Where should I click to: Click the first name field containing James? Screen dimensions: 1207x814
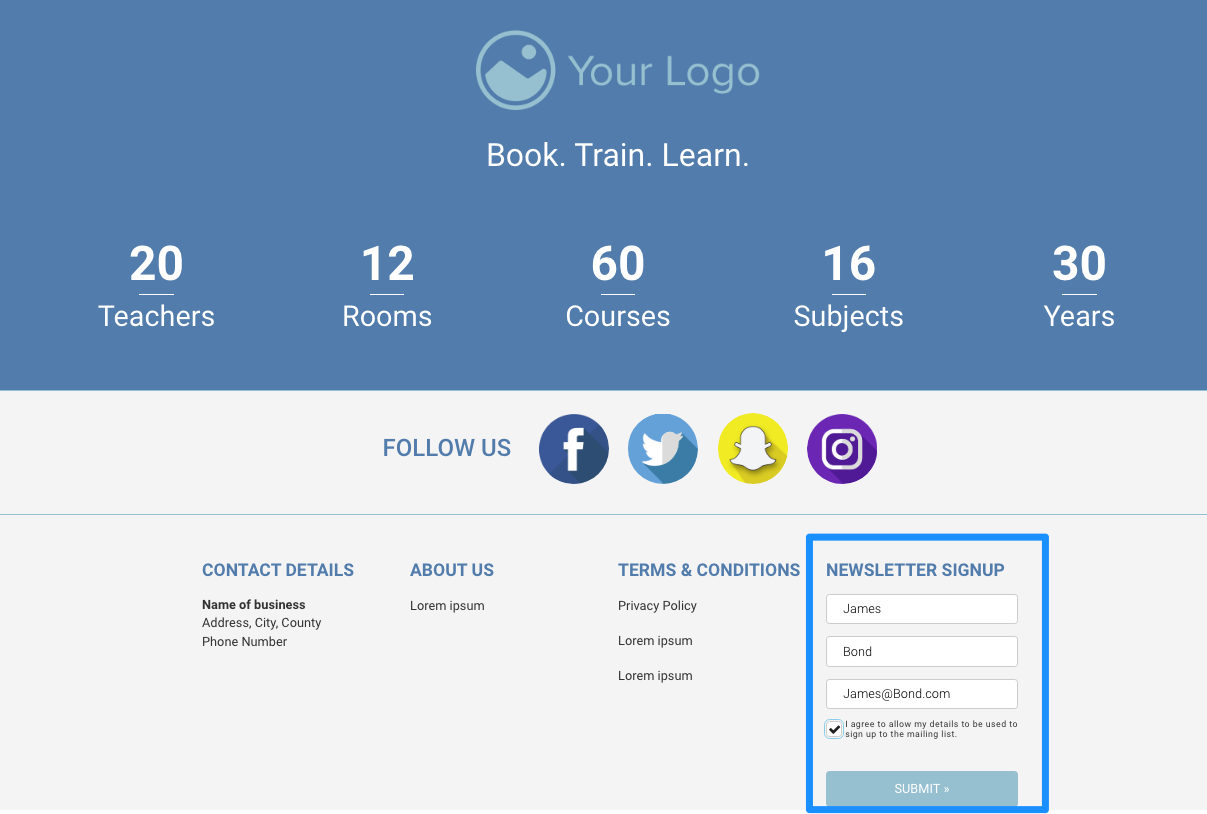click(x=921, y=609)
